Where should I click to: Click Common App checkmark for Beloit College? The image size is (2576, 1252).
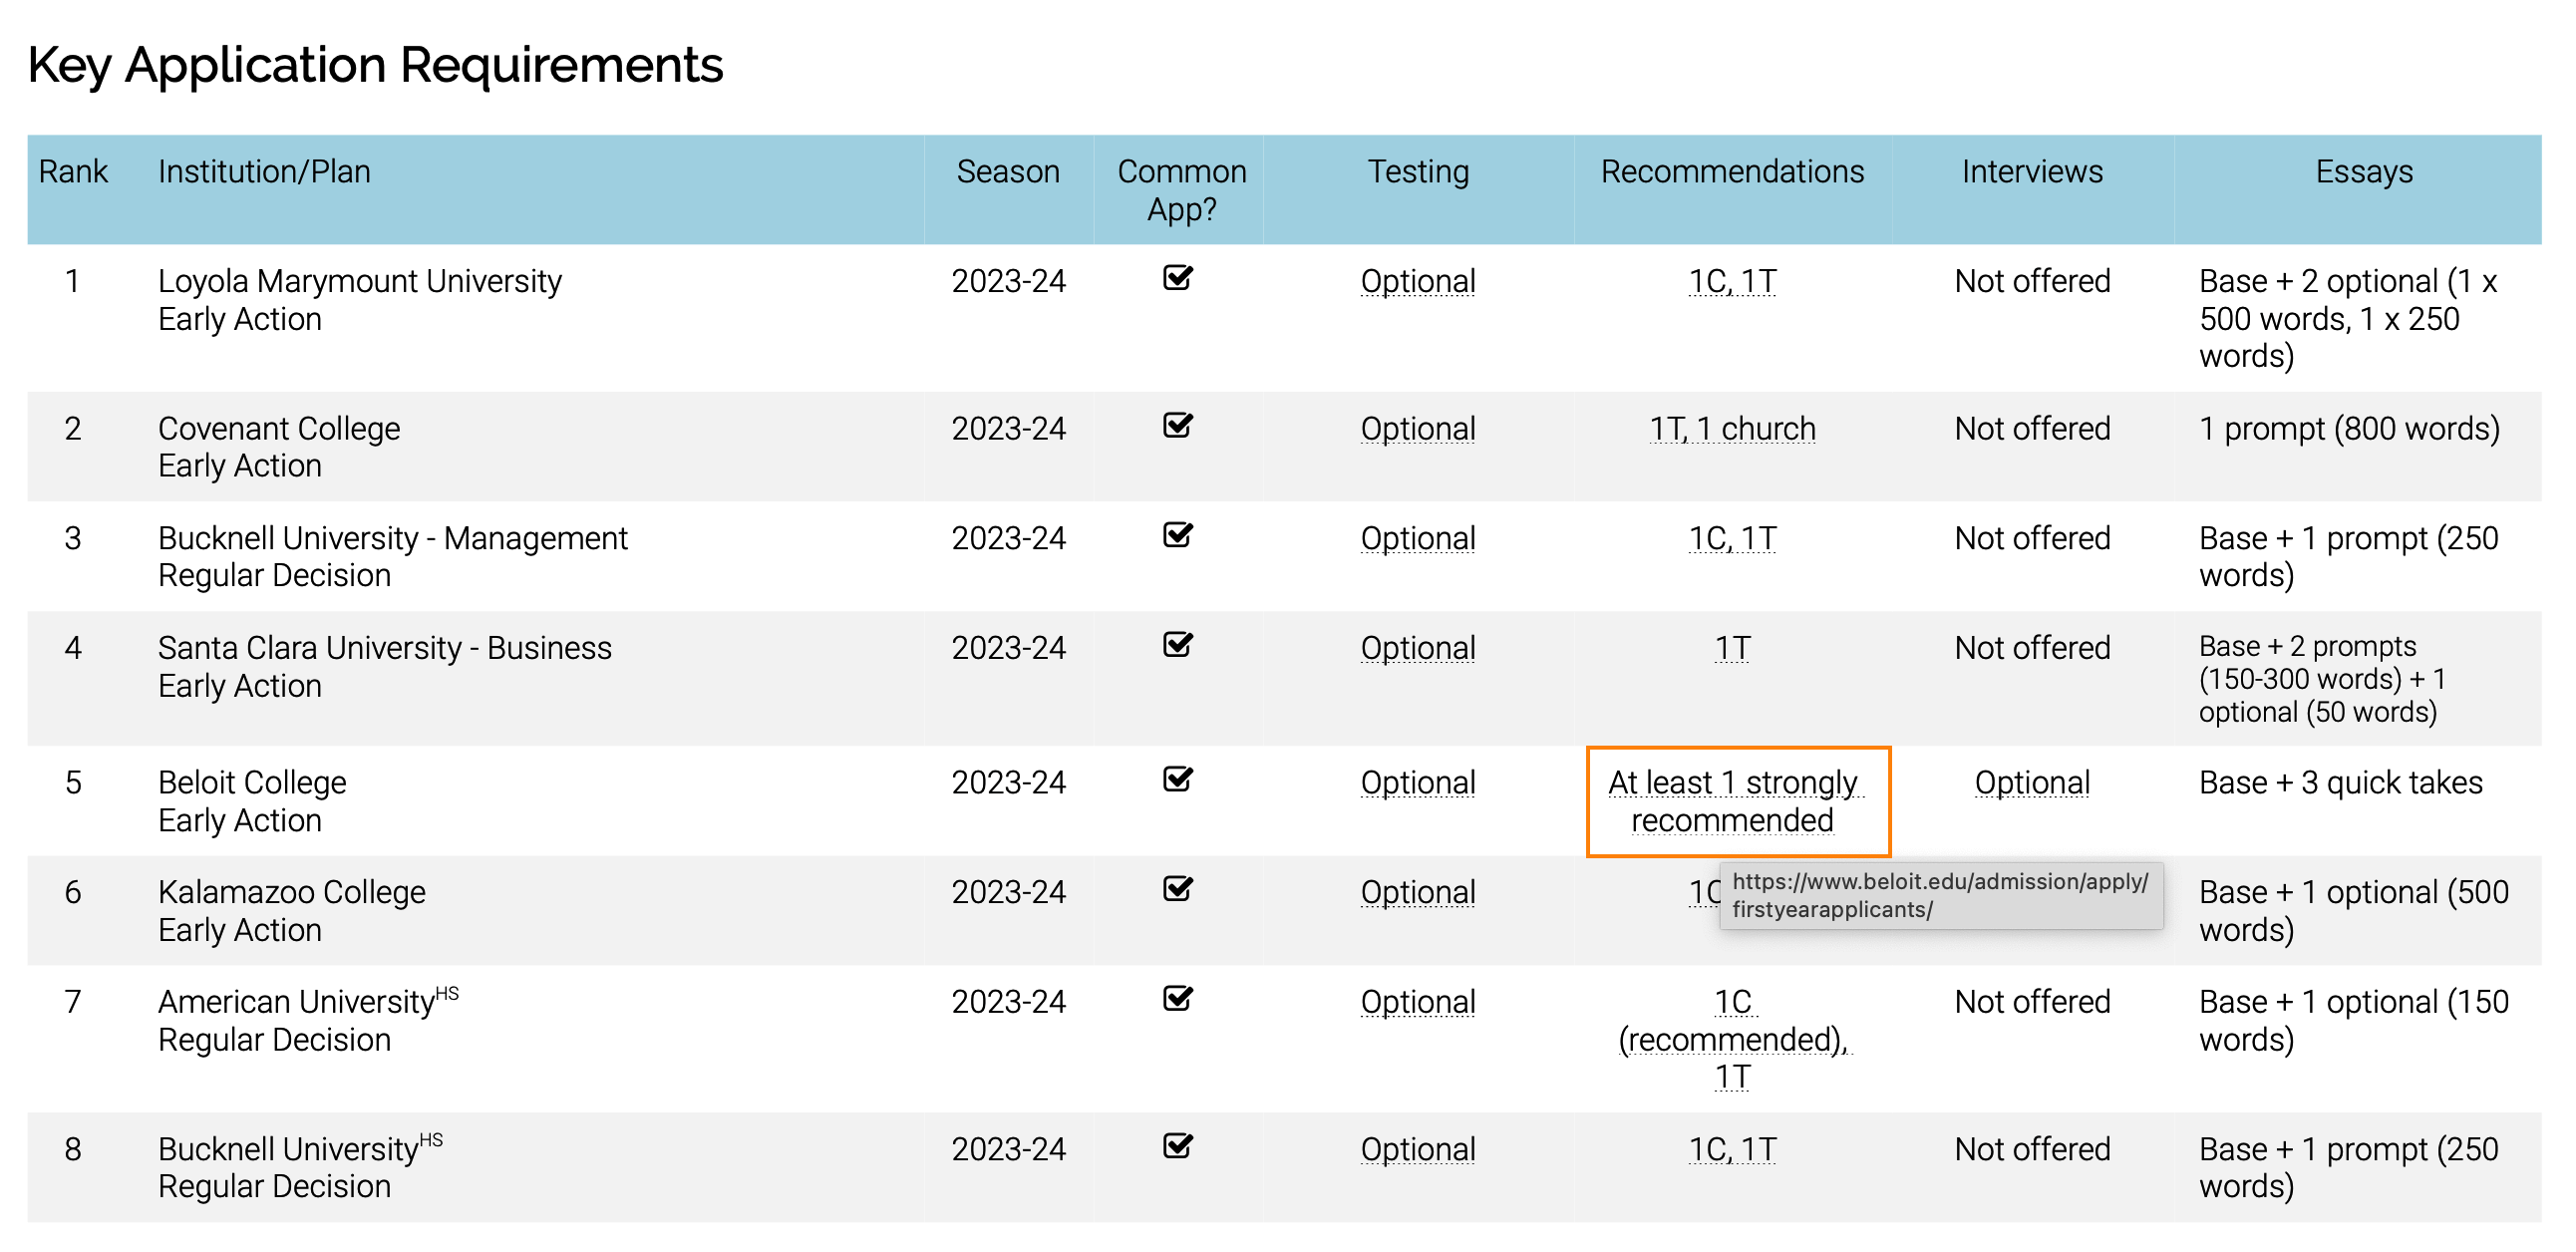tap(1178, 778)
